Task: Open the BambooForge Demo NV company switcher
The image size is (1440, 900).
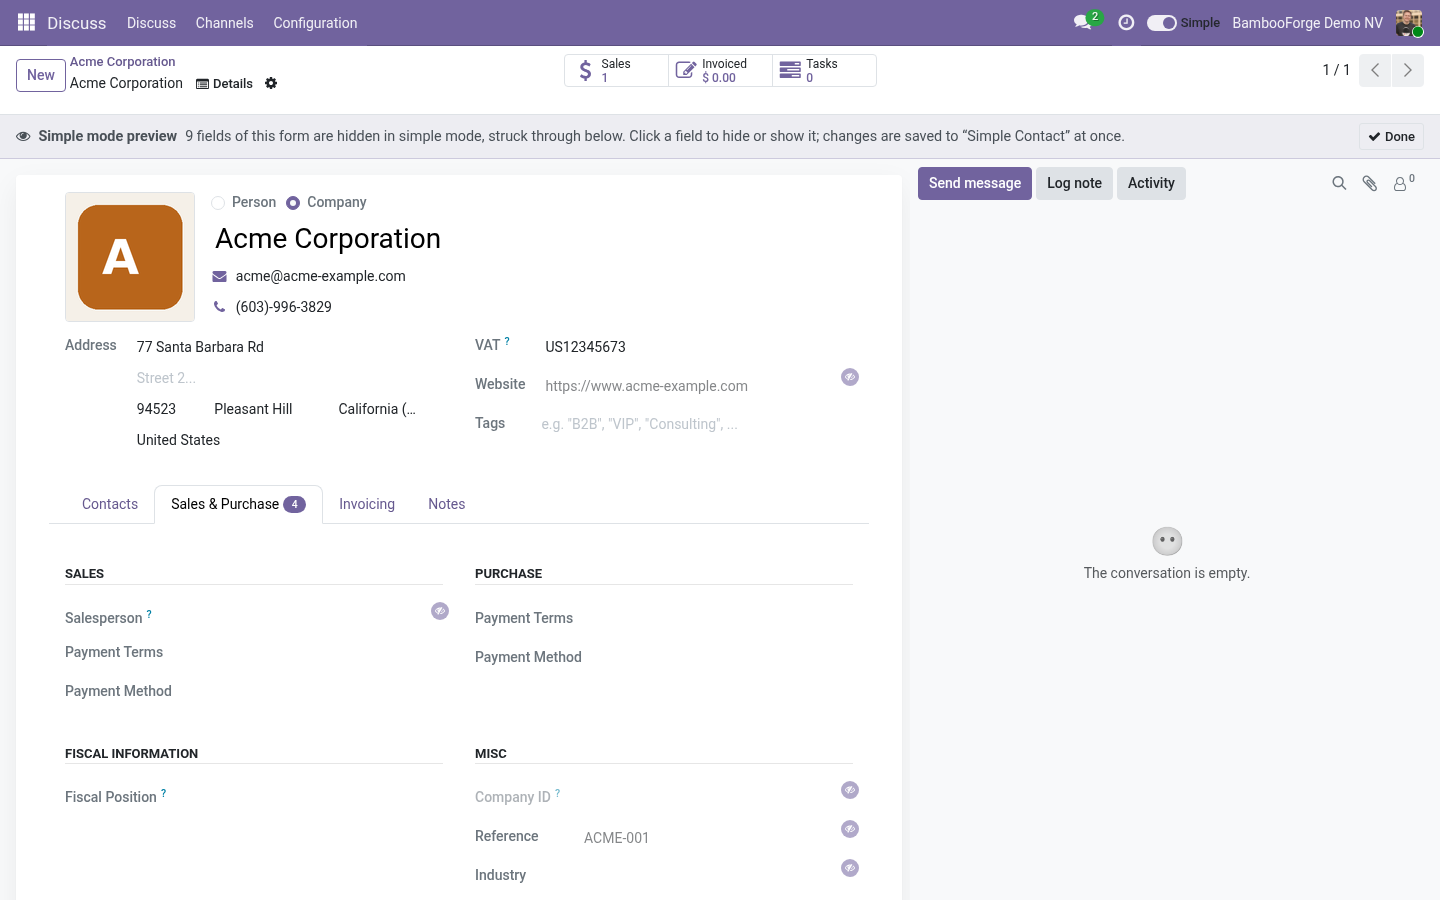Action: (x=1307, y=22)
